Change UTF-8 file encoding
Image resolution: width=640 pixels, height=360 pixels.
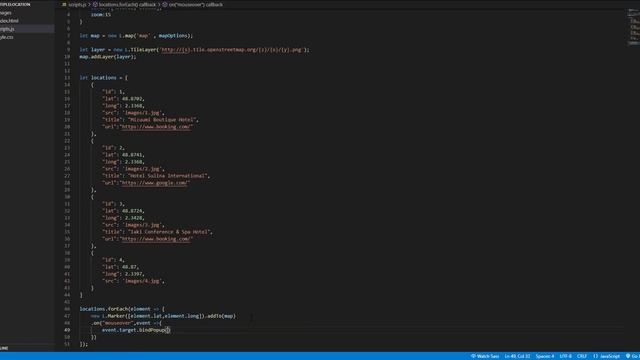click(x=565, y=356)
